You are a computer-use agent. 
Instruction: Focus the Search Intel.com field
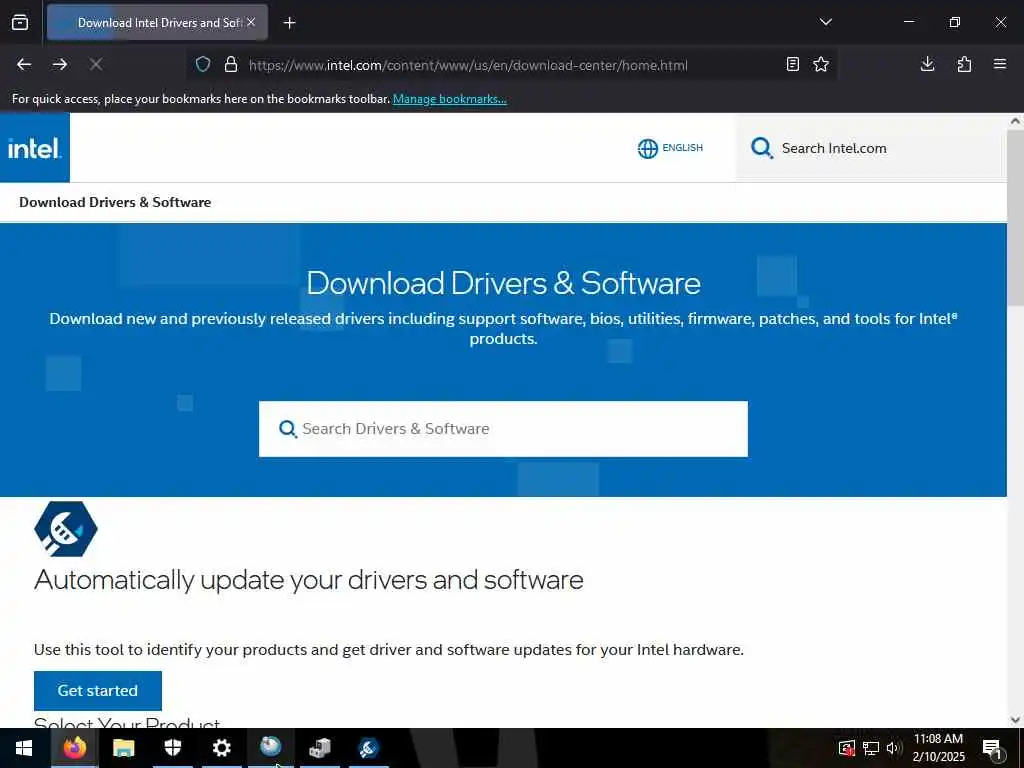(x=871, y=148)
